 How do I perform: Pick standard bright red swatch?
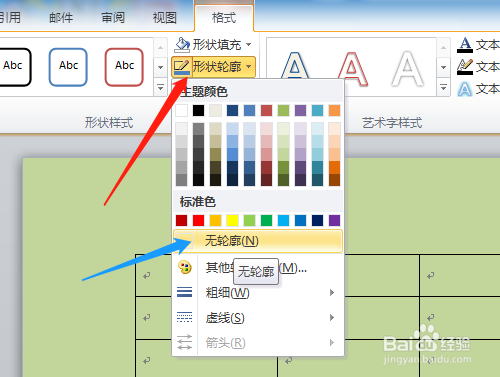point(198,220)
